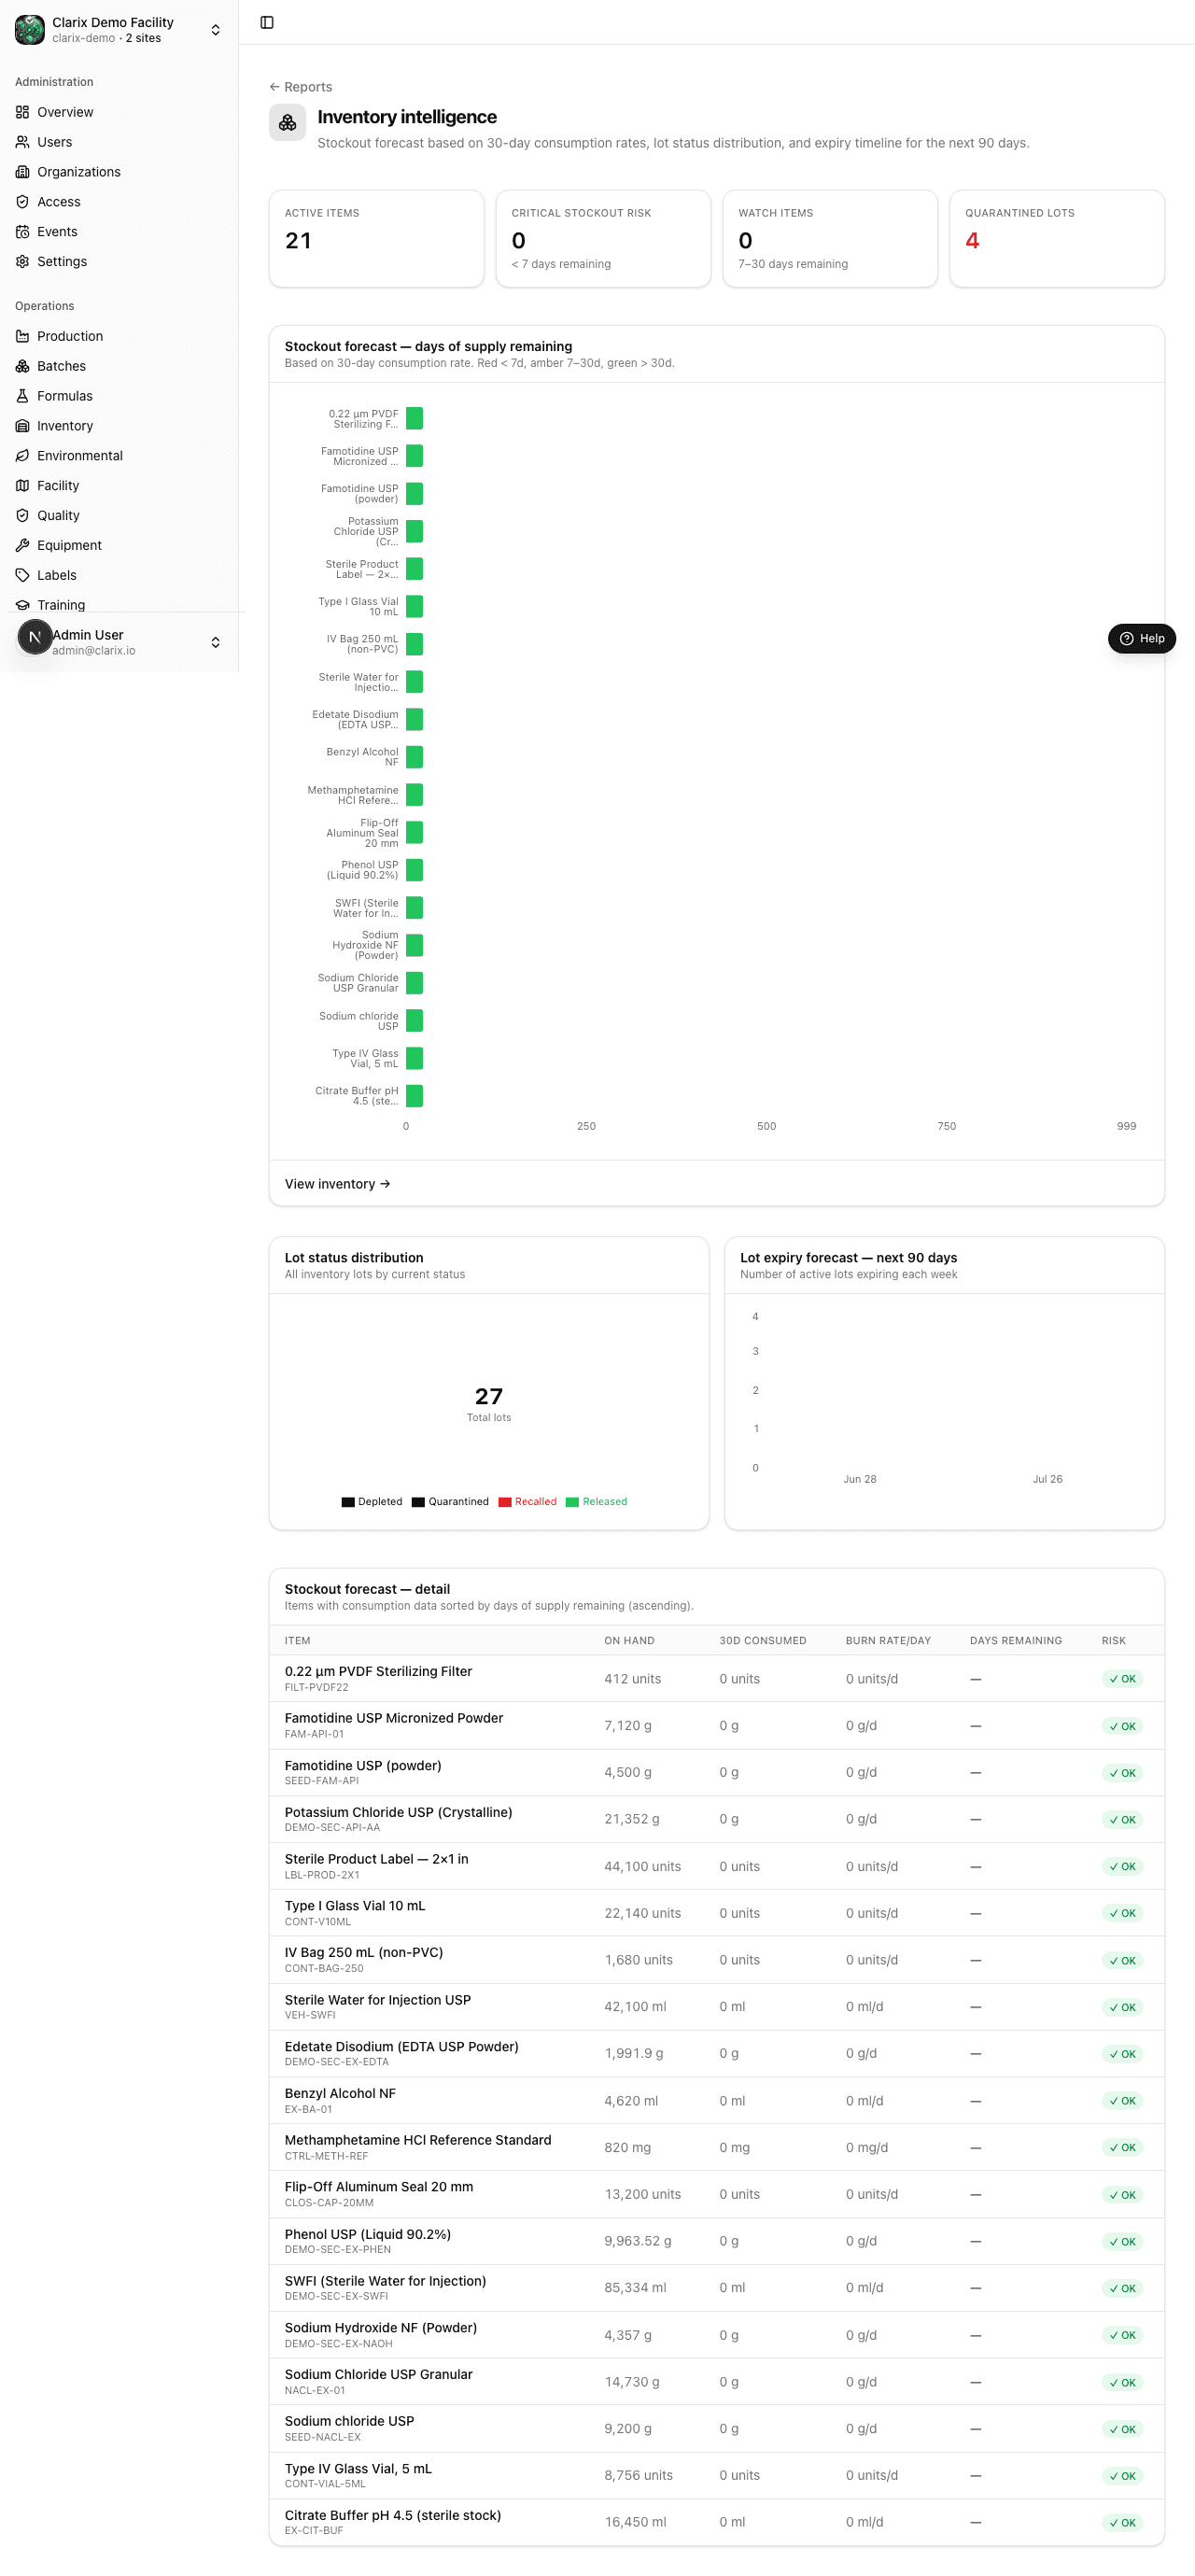Click the Organizations building icon
The image size is (1195, 2576).
pos(22,172)
